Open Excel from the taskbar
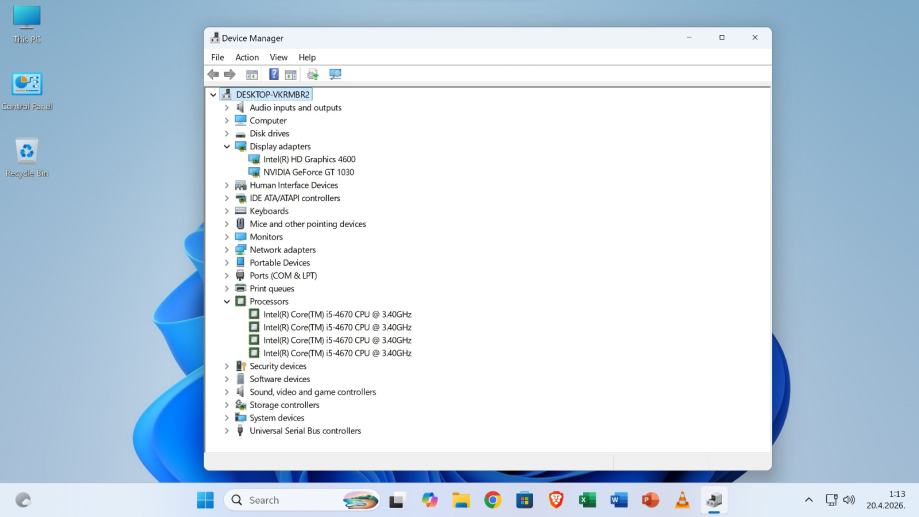 (587, 500)
